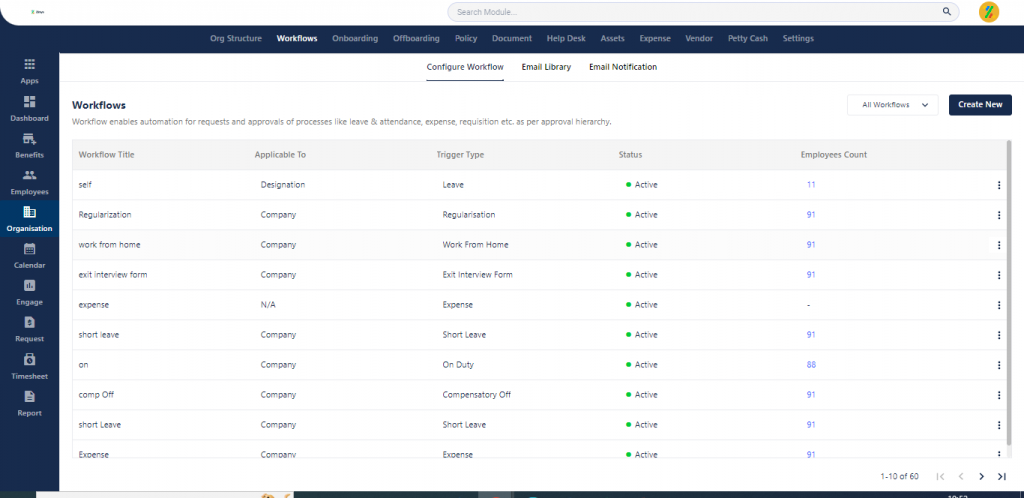Go to Dashboard in sidebar
The image size is (1024, 498).
[29, 109]
